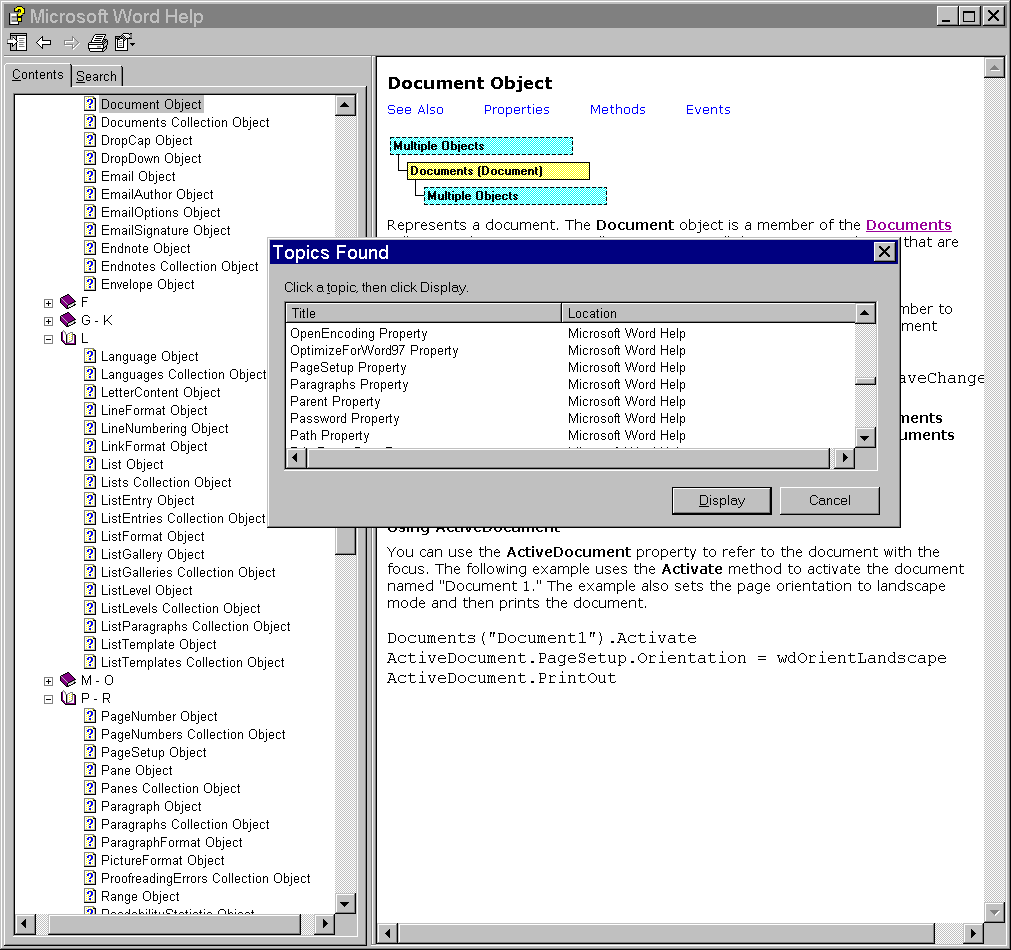Open ListFormat Object in the contents tree

pos(152,536)
